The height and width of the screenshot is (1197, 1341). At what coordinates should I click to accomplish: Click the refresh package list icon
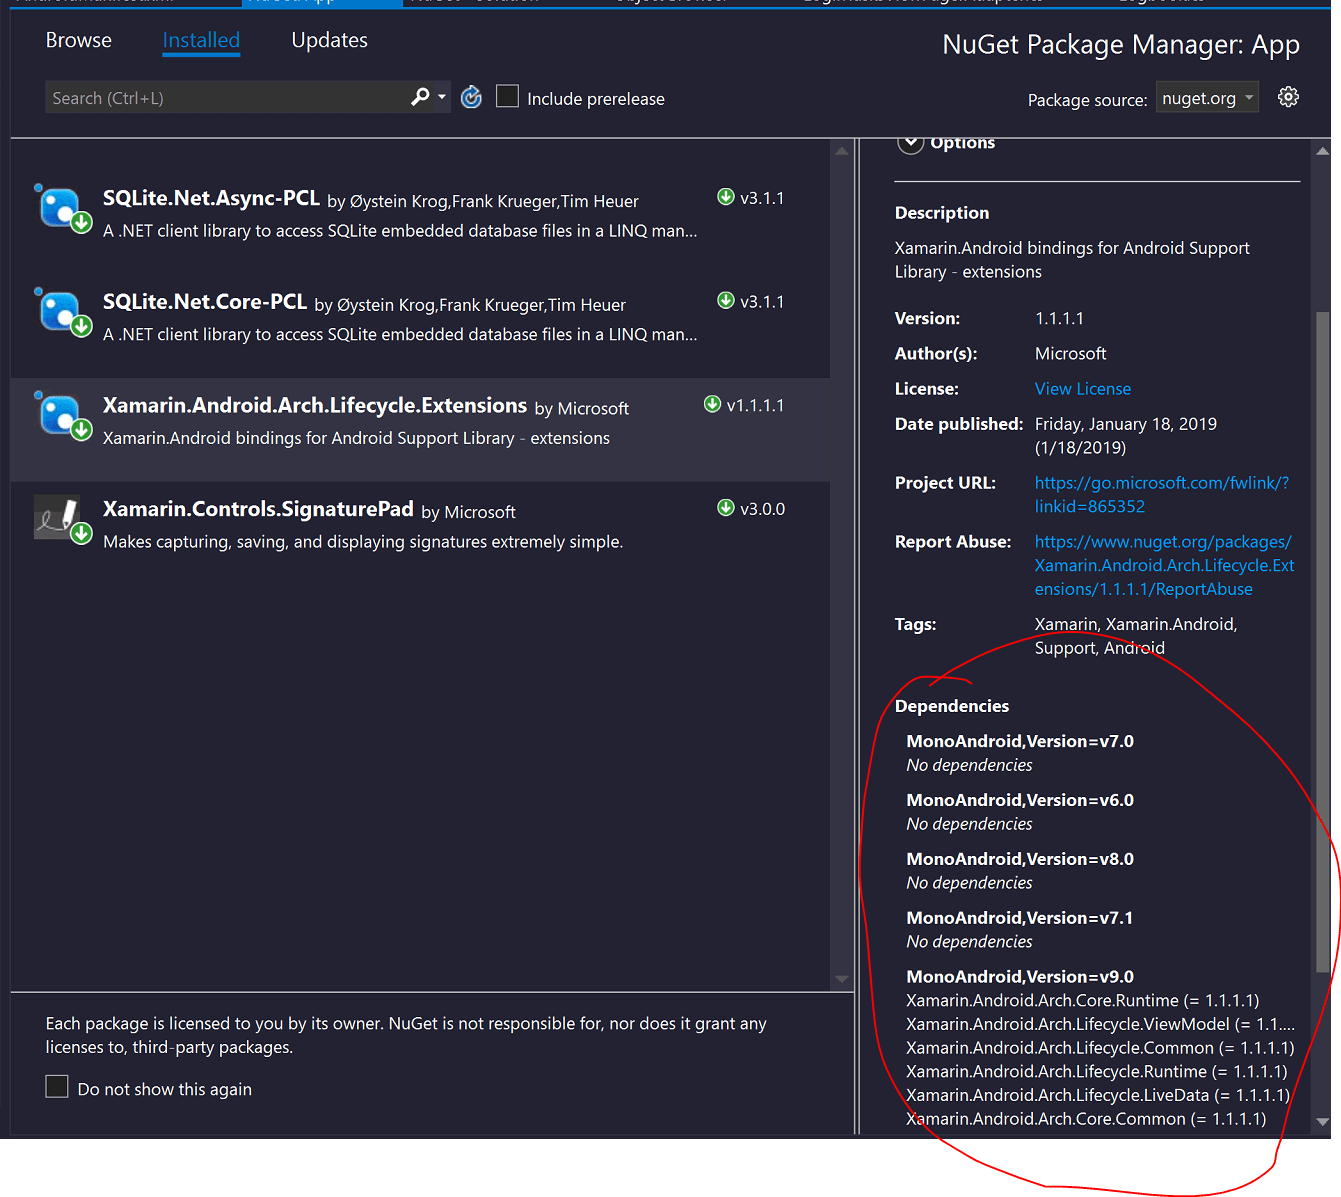471,97
